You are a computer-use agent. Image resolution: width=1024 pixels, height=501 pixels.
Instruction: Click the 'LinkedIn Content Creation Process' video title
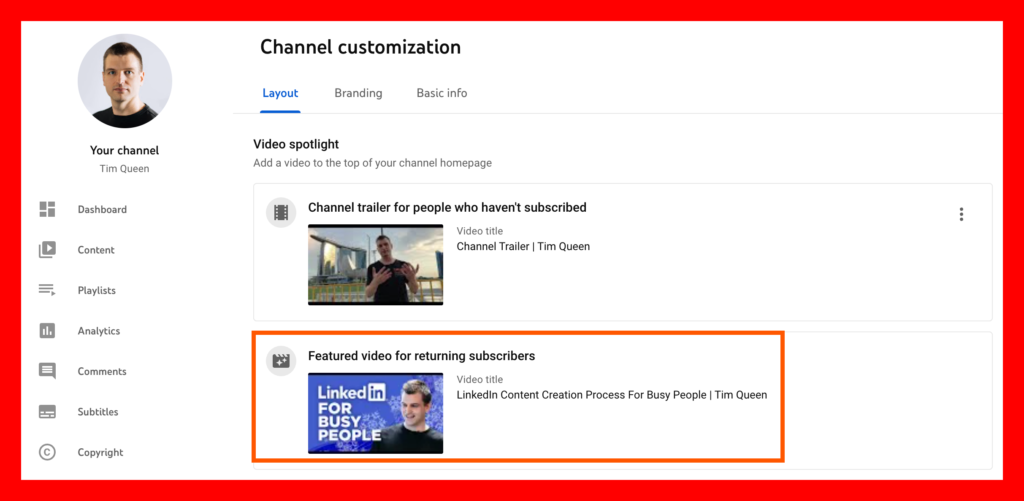coord(612,395)
